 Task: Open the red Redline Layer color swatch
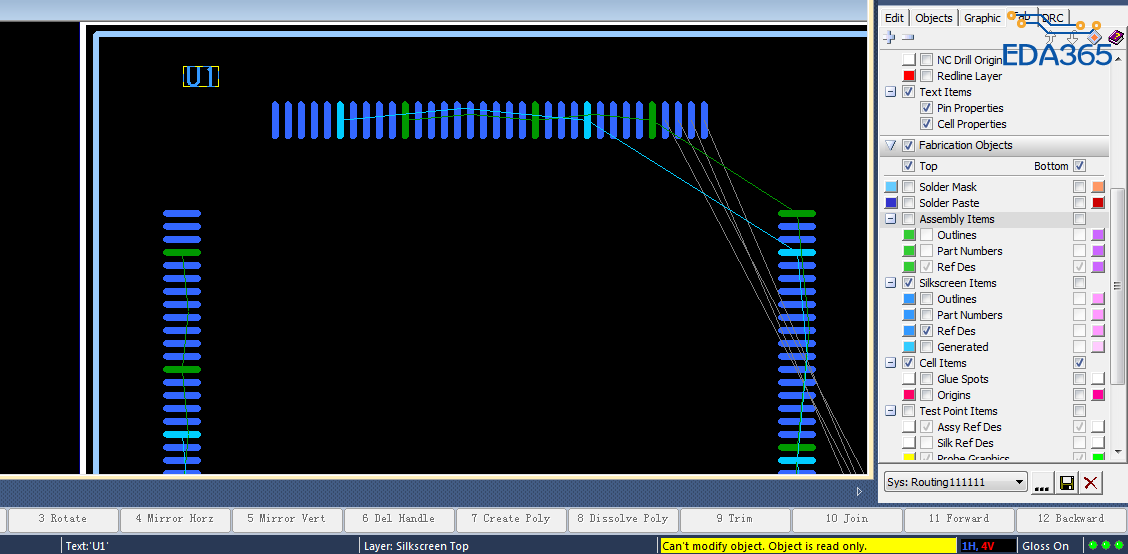tap(909, 76)
